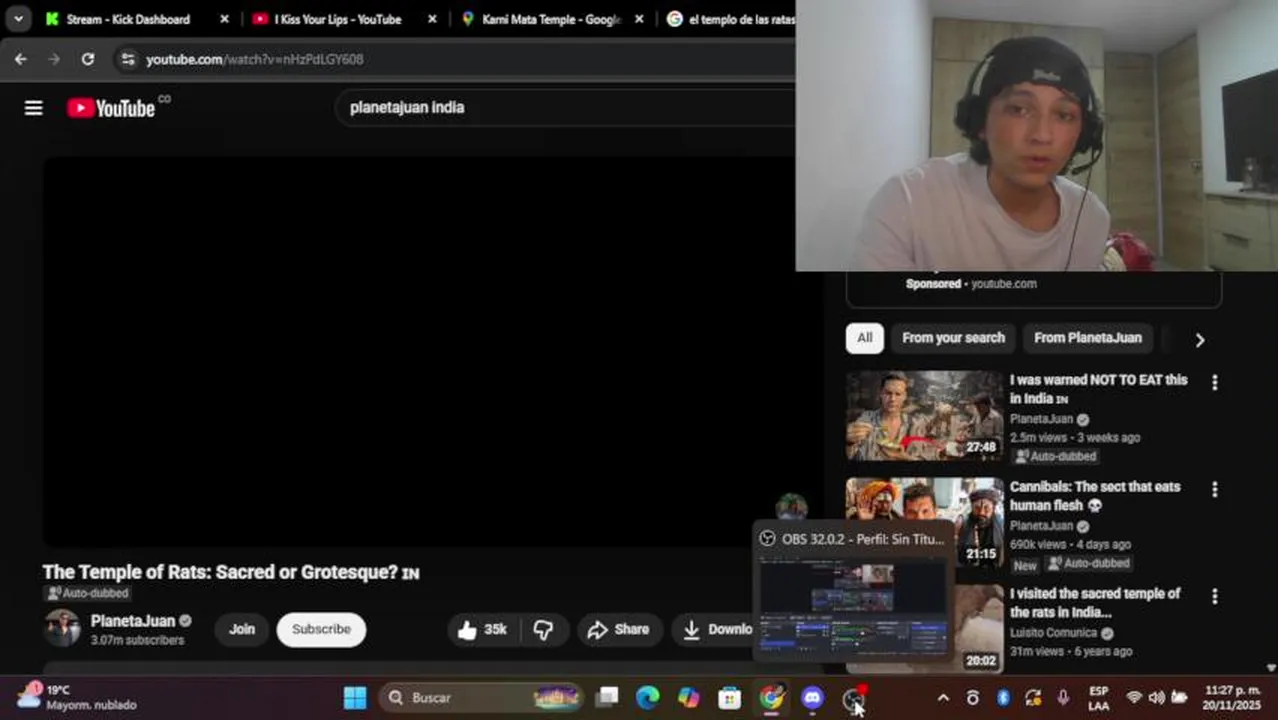The width and height of the screenshot is (1278, 720).
Task: Click the Sponsored youtube.com ad label
Action: point(971,284)
